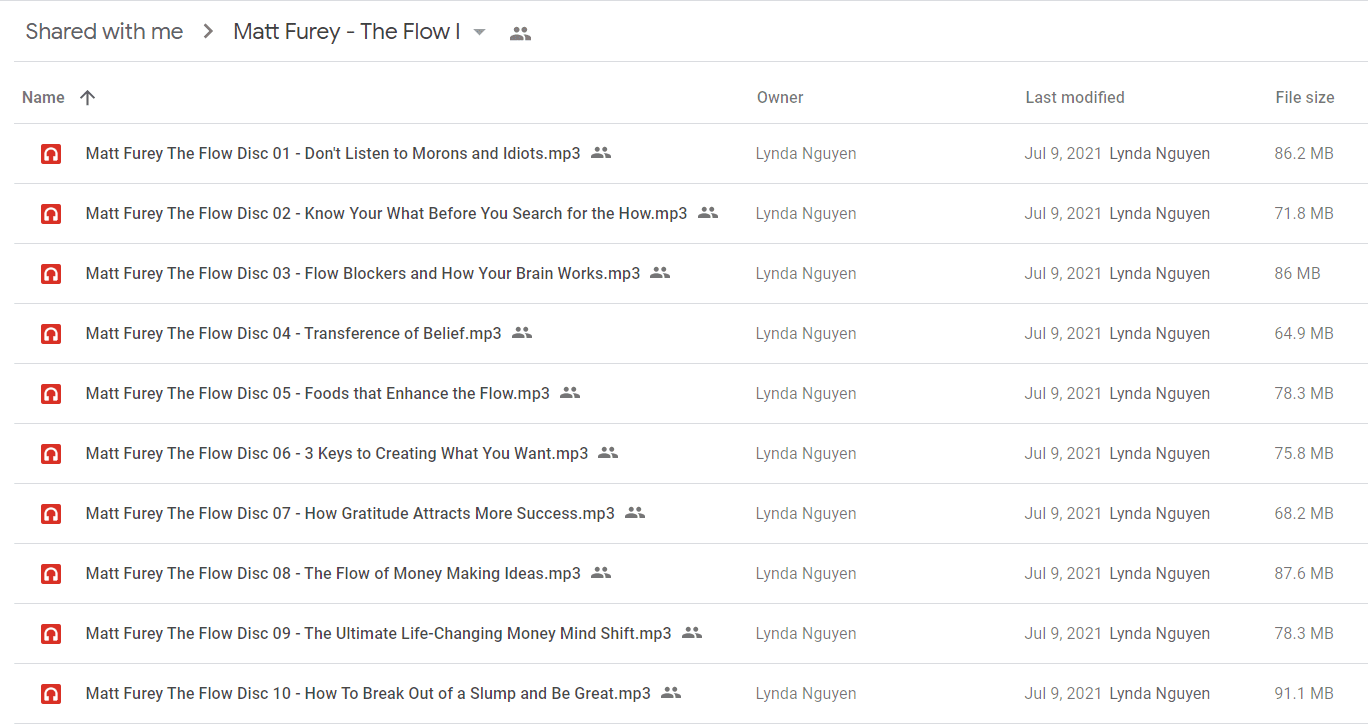Reverse sort order with the Name arrow
Screen dimensions: 1368x728
[88, 97]
